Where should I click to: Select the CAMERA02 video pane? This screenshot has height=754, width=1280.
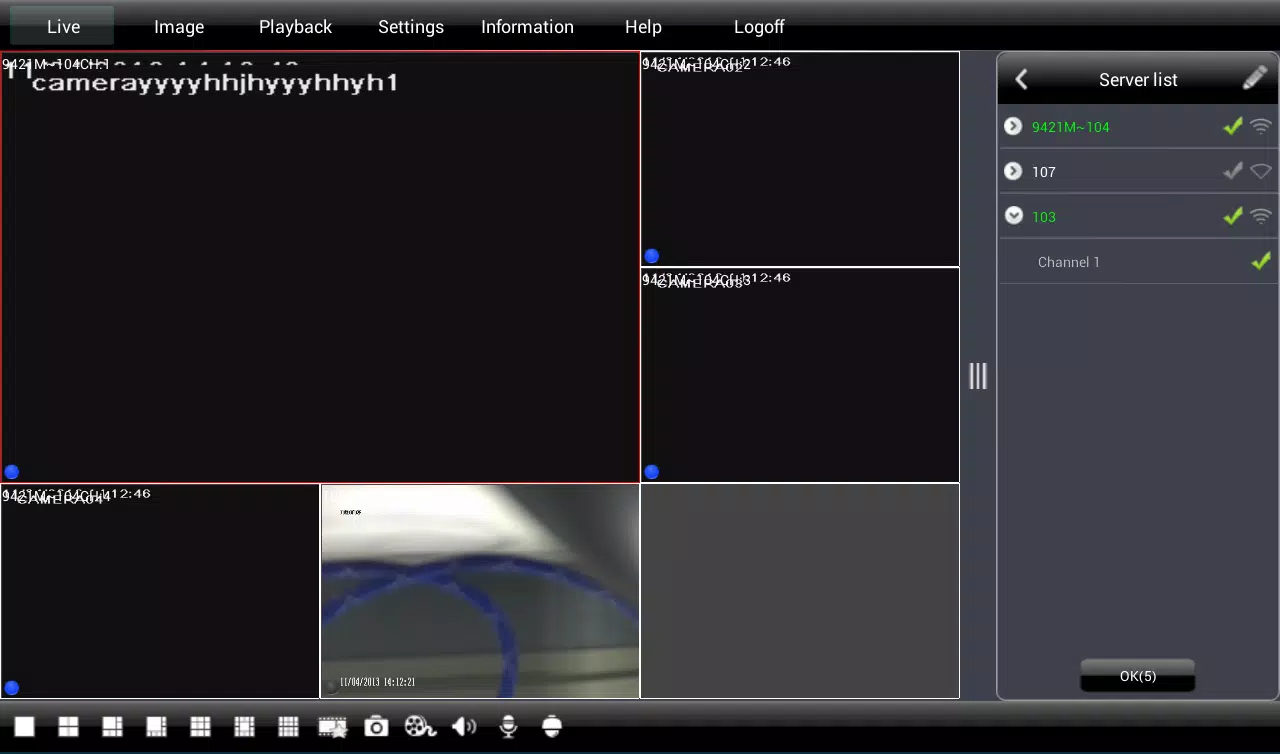tap(800, 159)
